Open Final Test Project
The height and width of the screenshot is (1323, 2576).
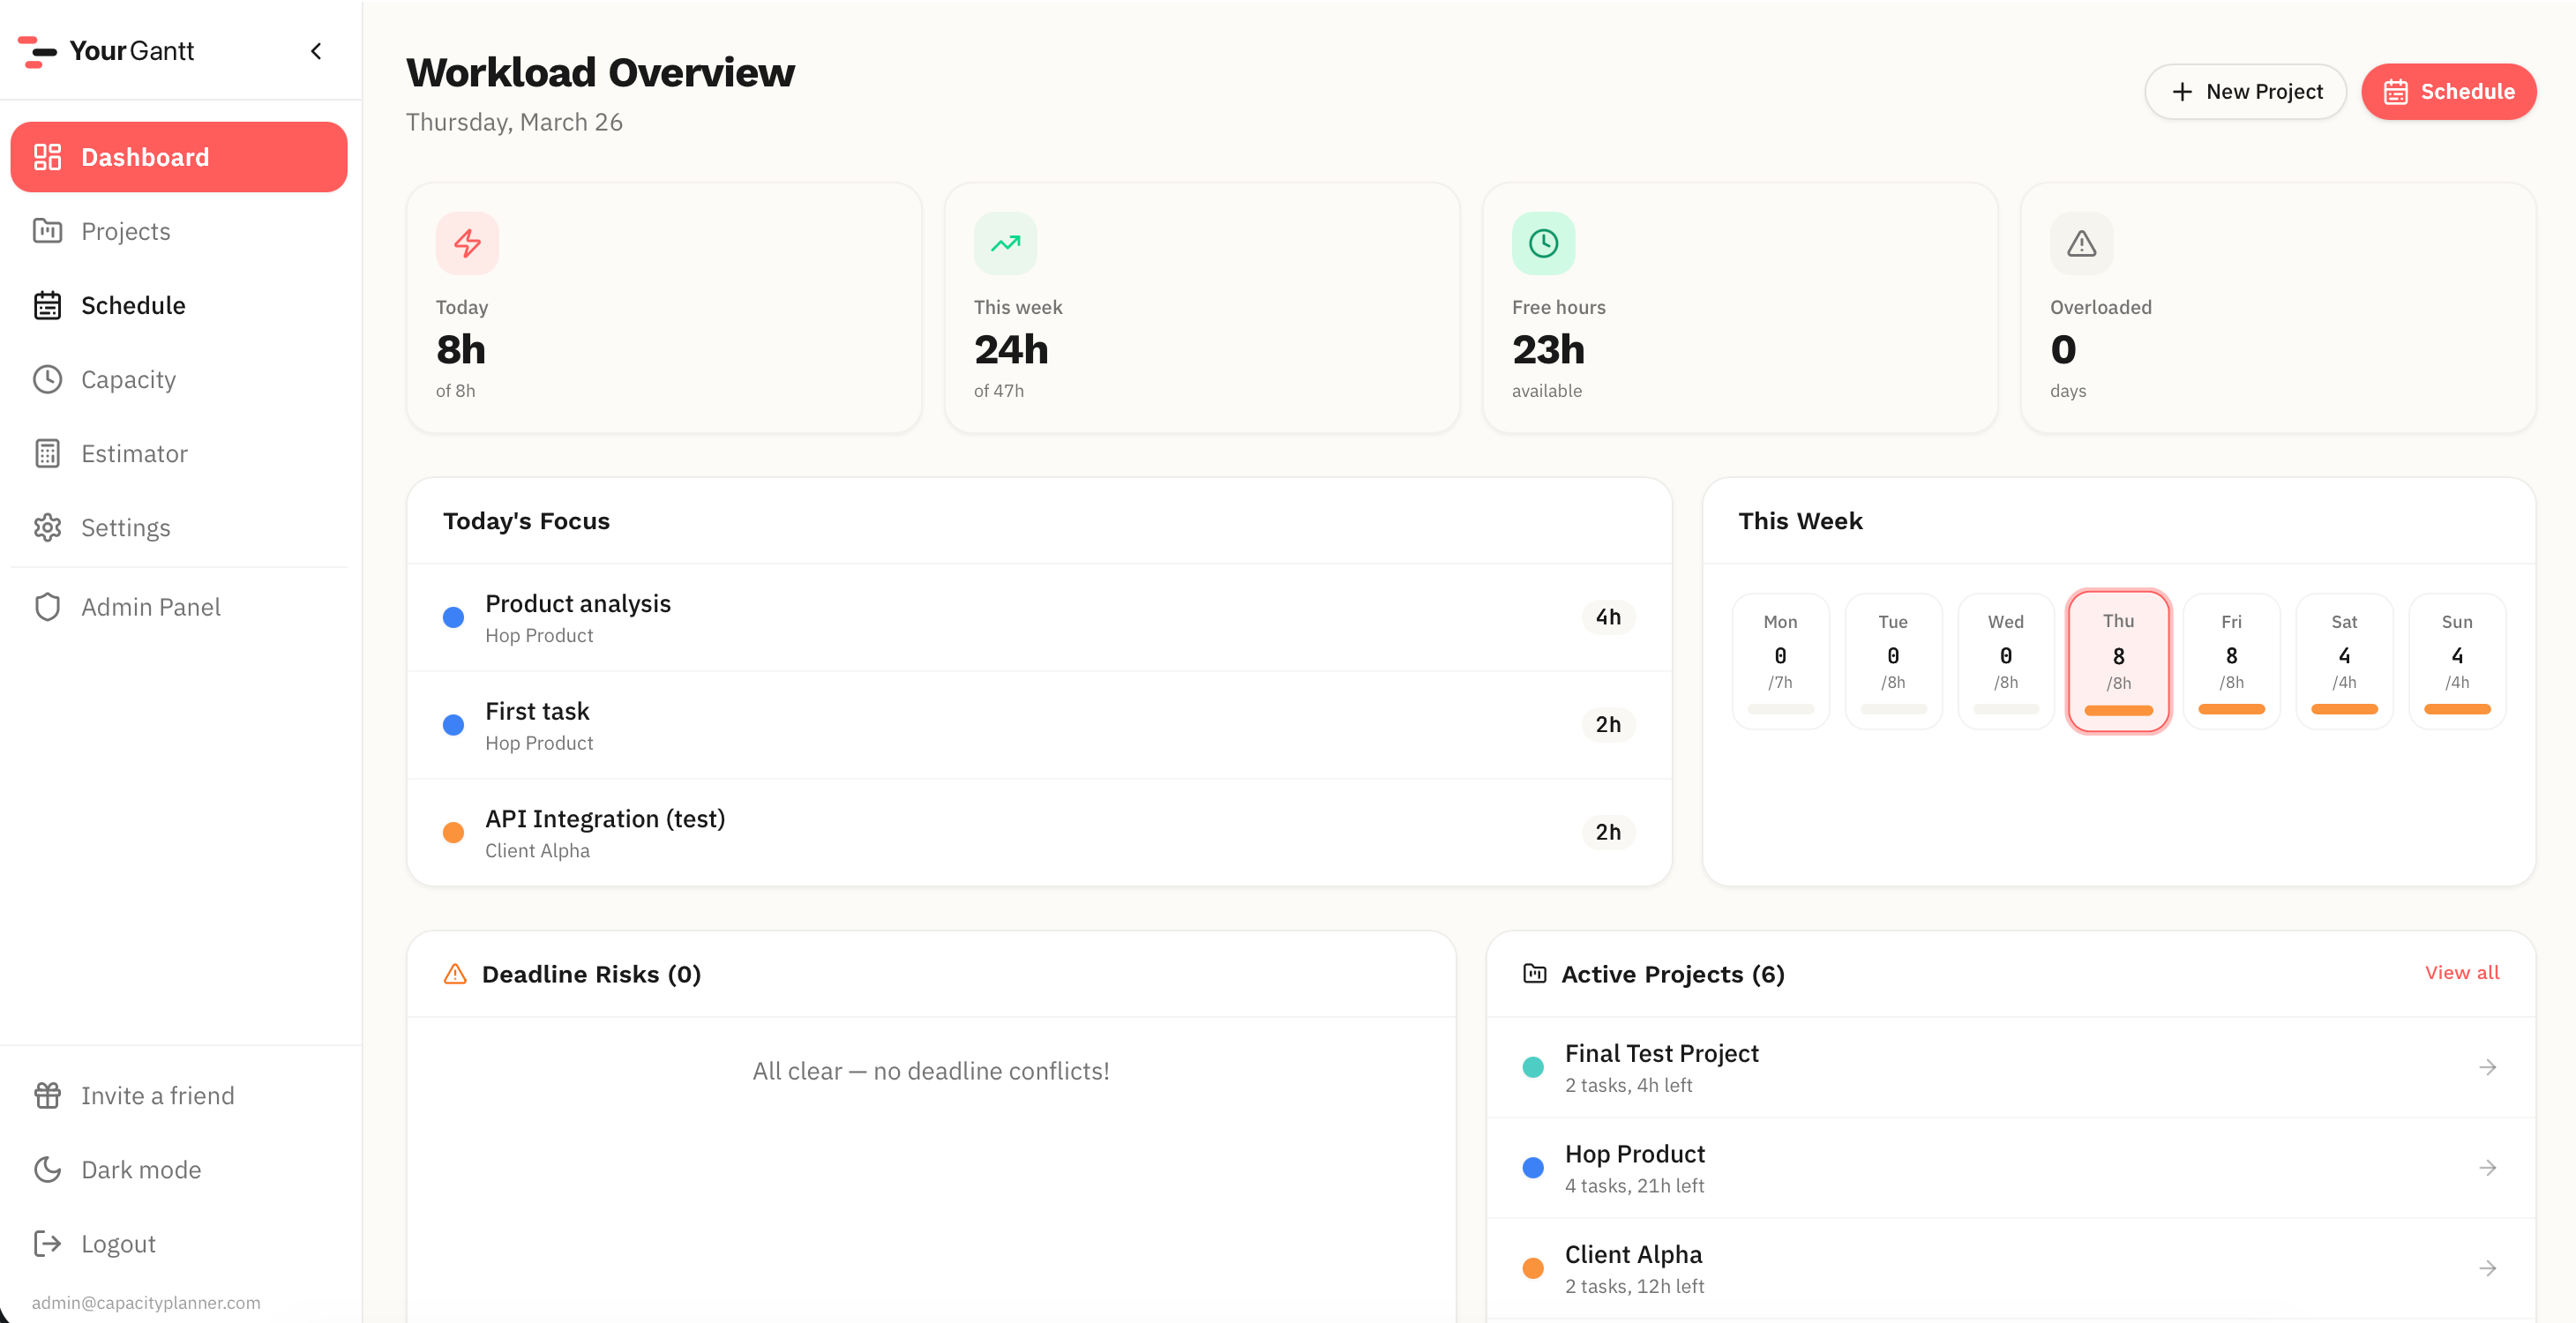coord(2011,1067)
